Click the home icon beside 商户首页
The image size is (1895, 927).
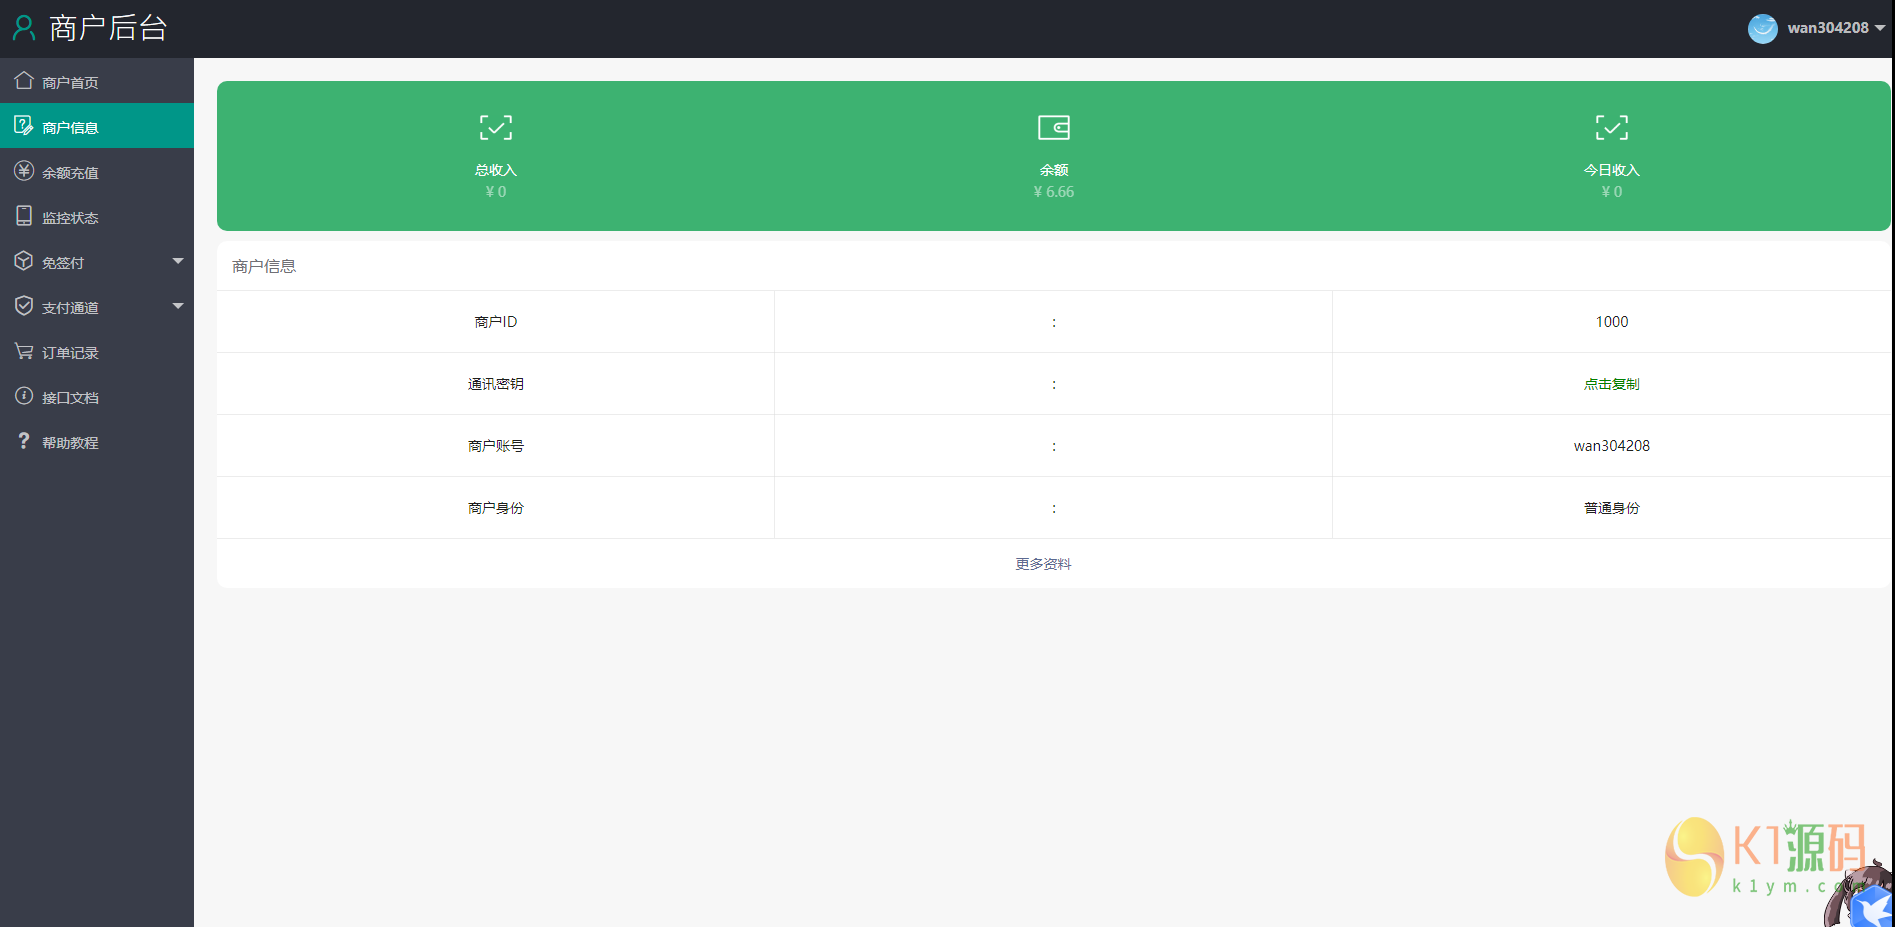[x=24, y=80]
